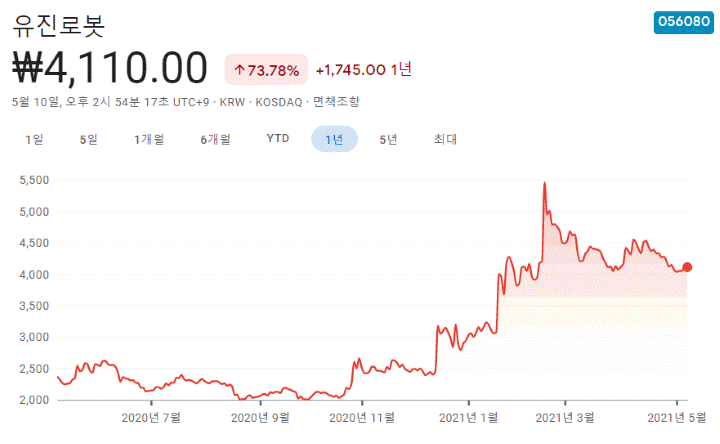The width and height of the screenshot is (720, 444).
Task: Click the ₩4,110.00 price value
Action: pyautogui.click(x=110, y=68)
